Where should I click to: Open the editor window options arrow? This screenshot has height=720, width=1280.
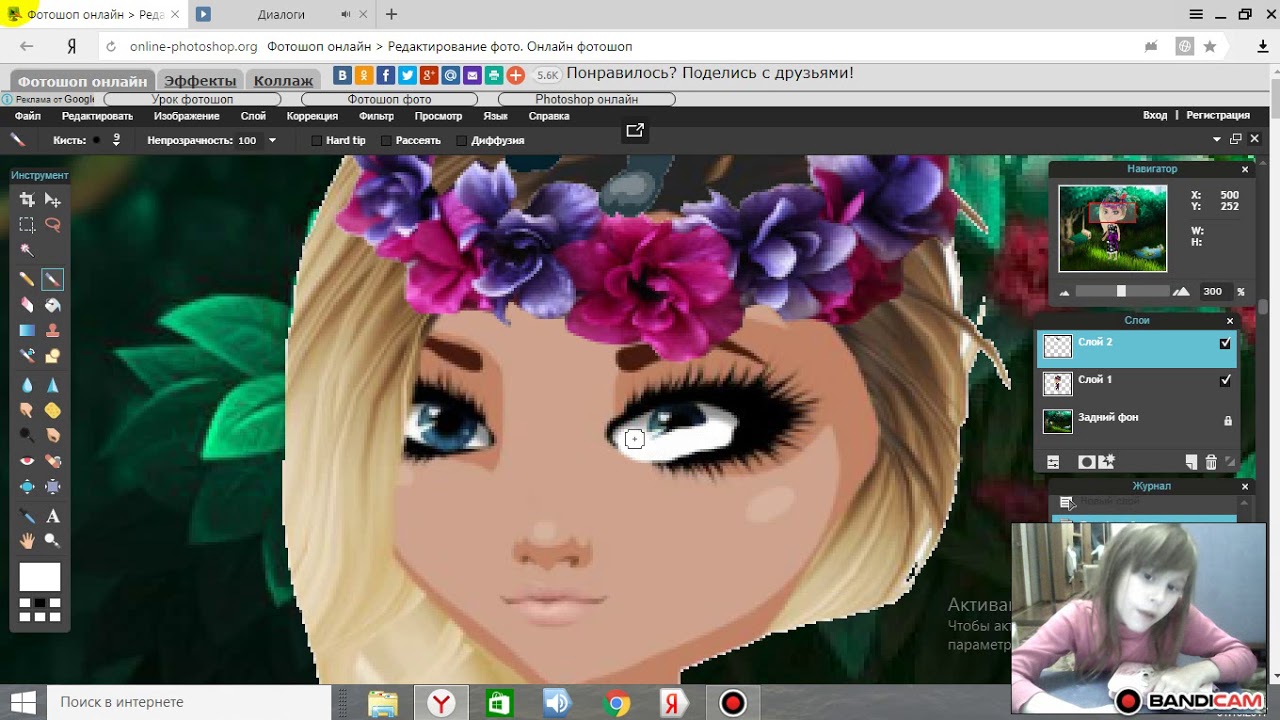click(x=1217, y=139)
